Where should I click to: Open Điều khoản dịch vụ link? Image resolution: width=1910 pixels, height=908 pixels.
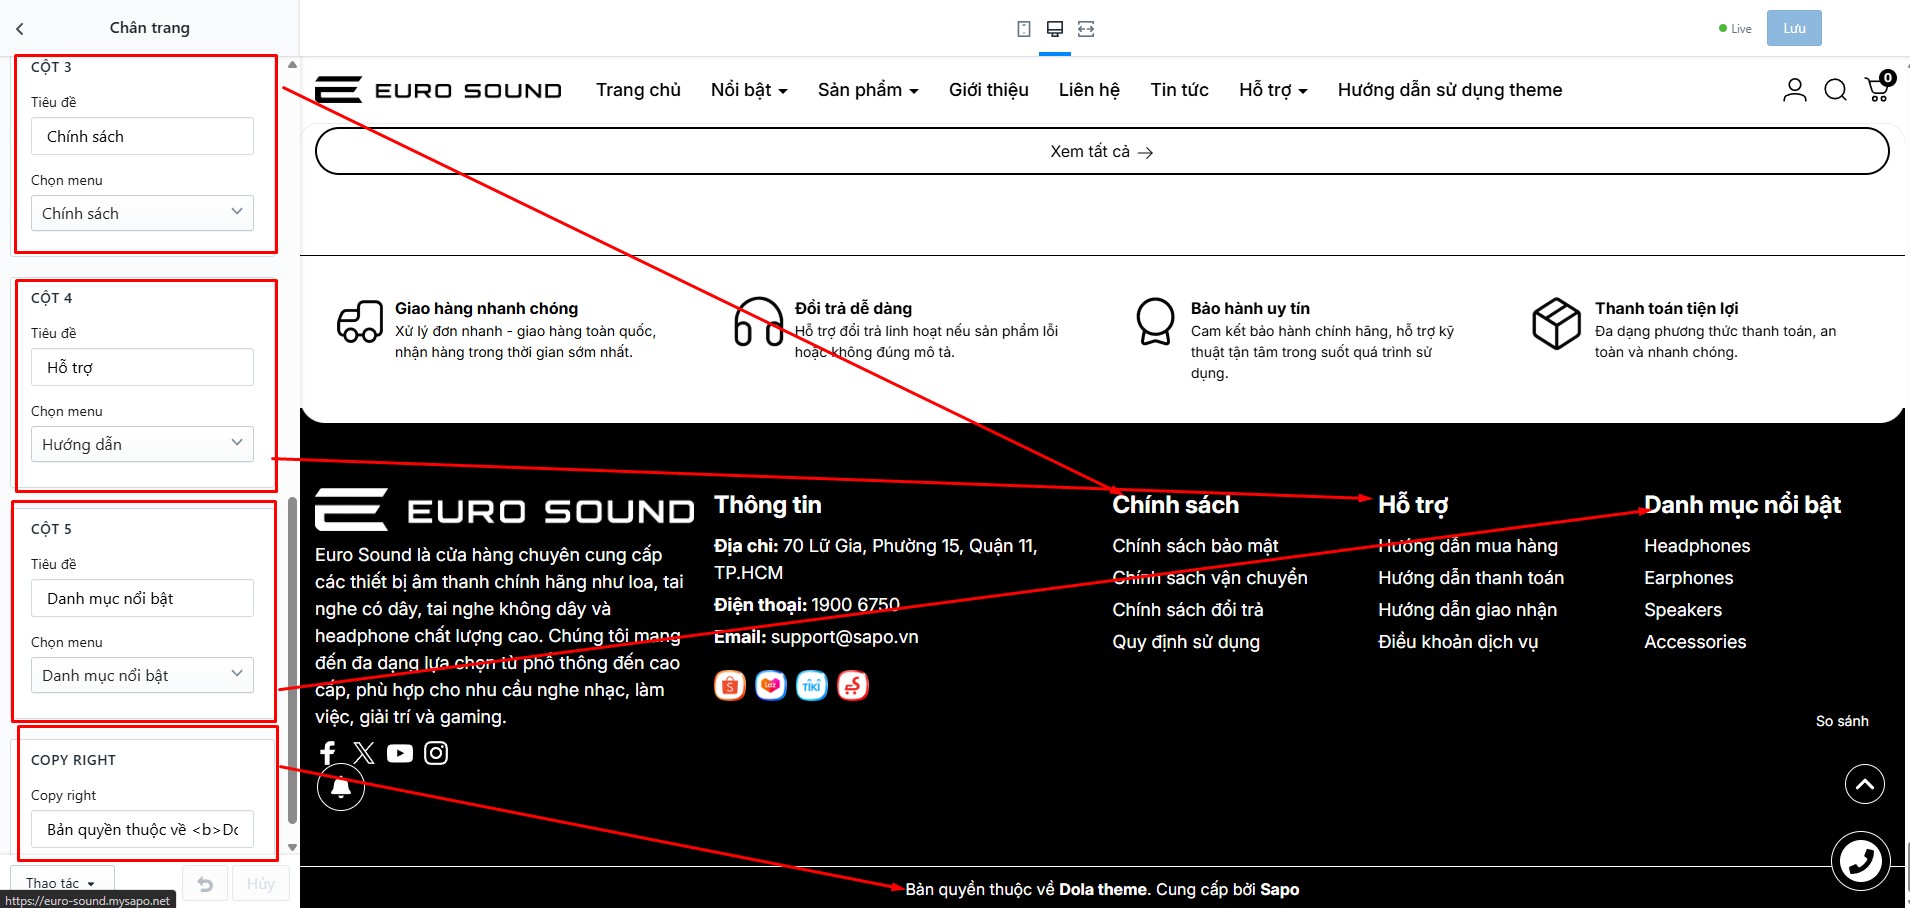coord(1458,642)
